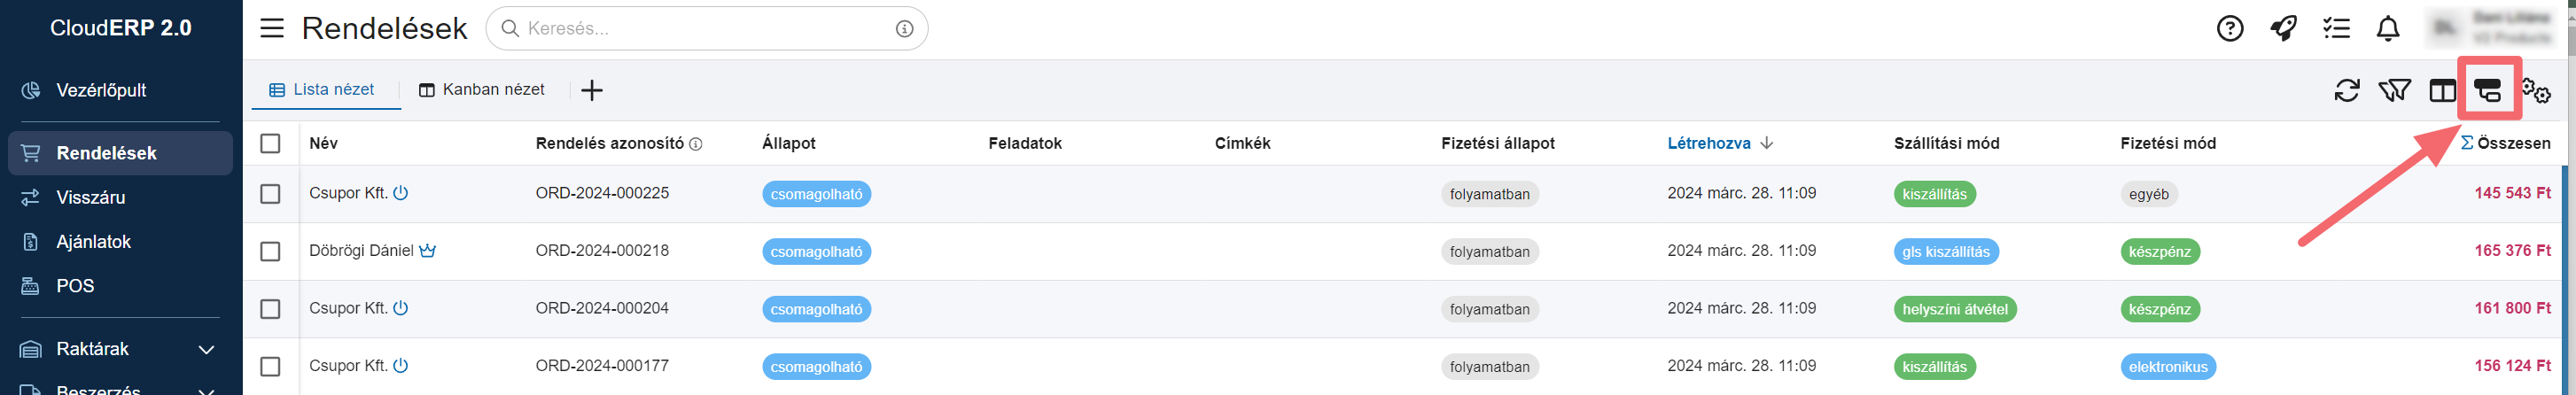Refresh the orders list
2576x395 pixels.
point(2346,91)
